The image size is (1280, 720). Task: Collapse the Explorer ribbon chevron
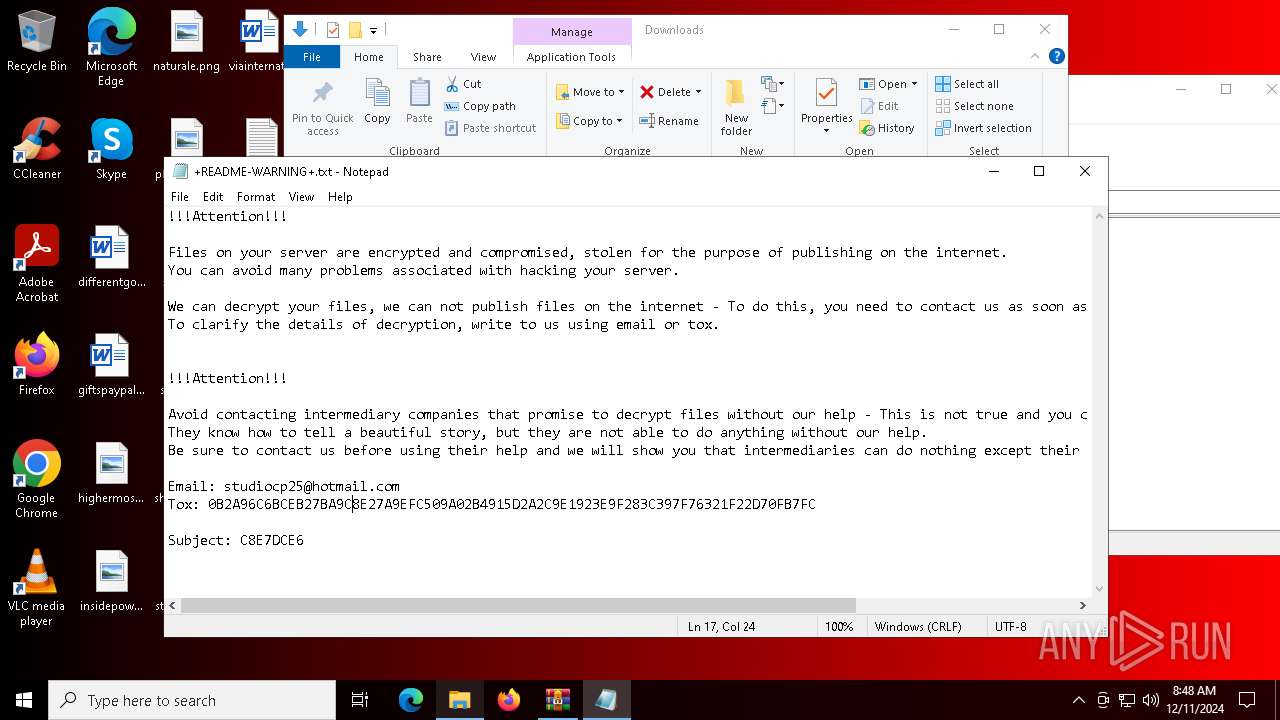(x=1036, y=56)
